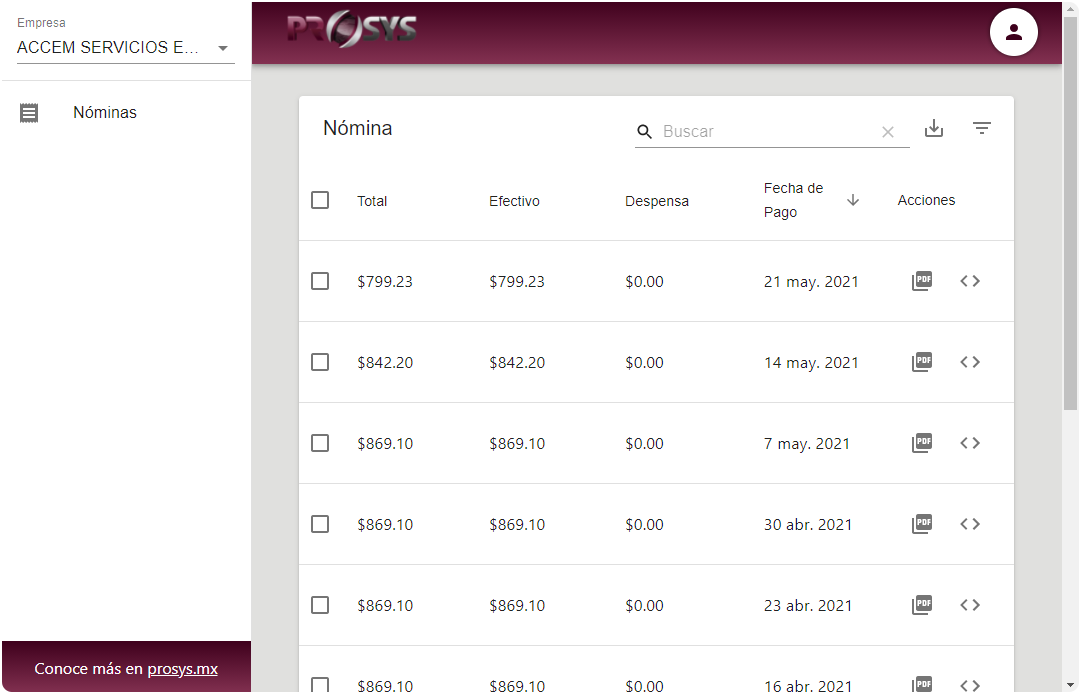The image size is (1080, 695).
Task: Check the $799.23 payroll row checkbox
Action: (x=320, y=281)
